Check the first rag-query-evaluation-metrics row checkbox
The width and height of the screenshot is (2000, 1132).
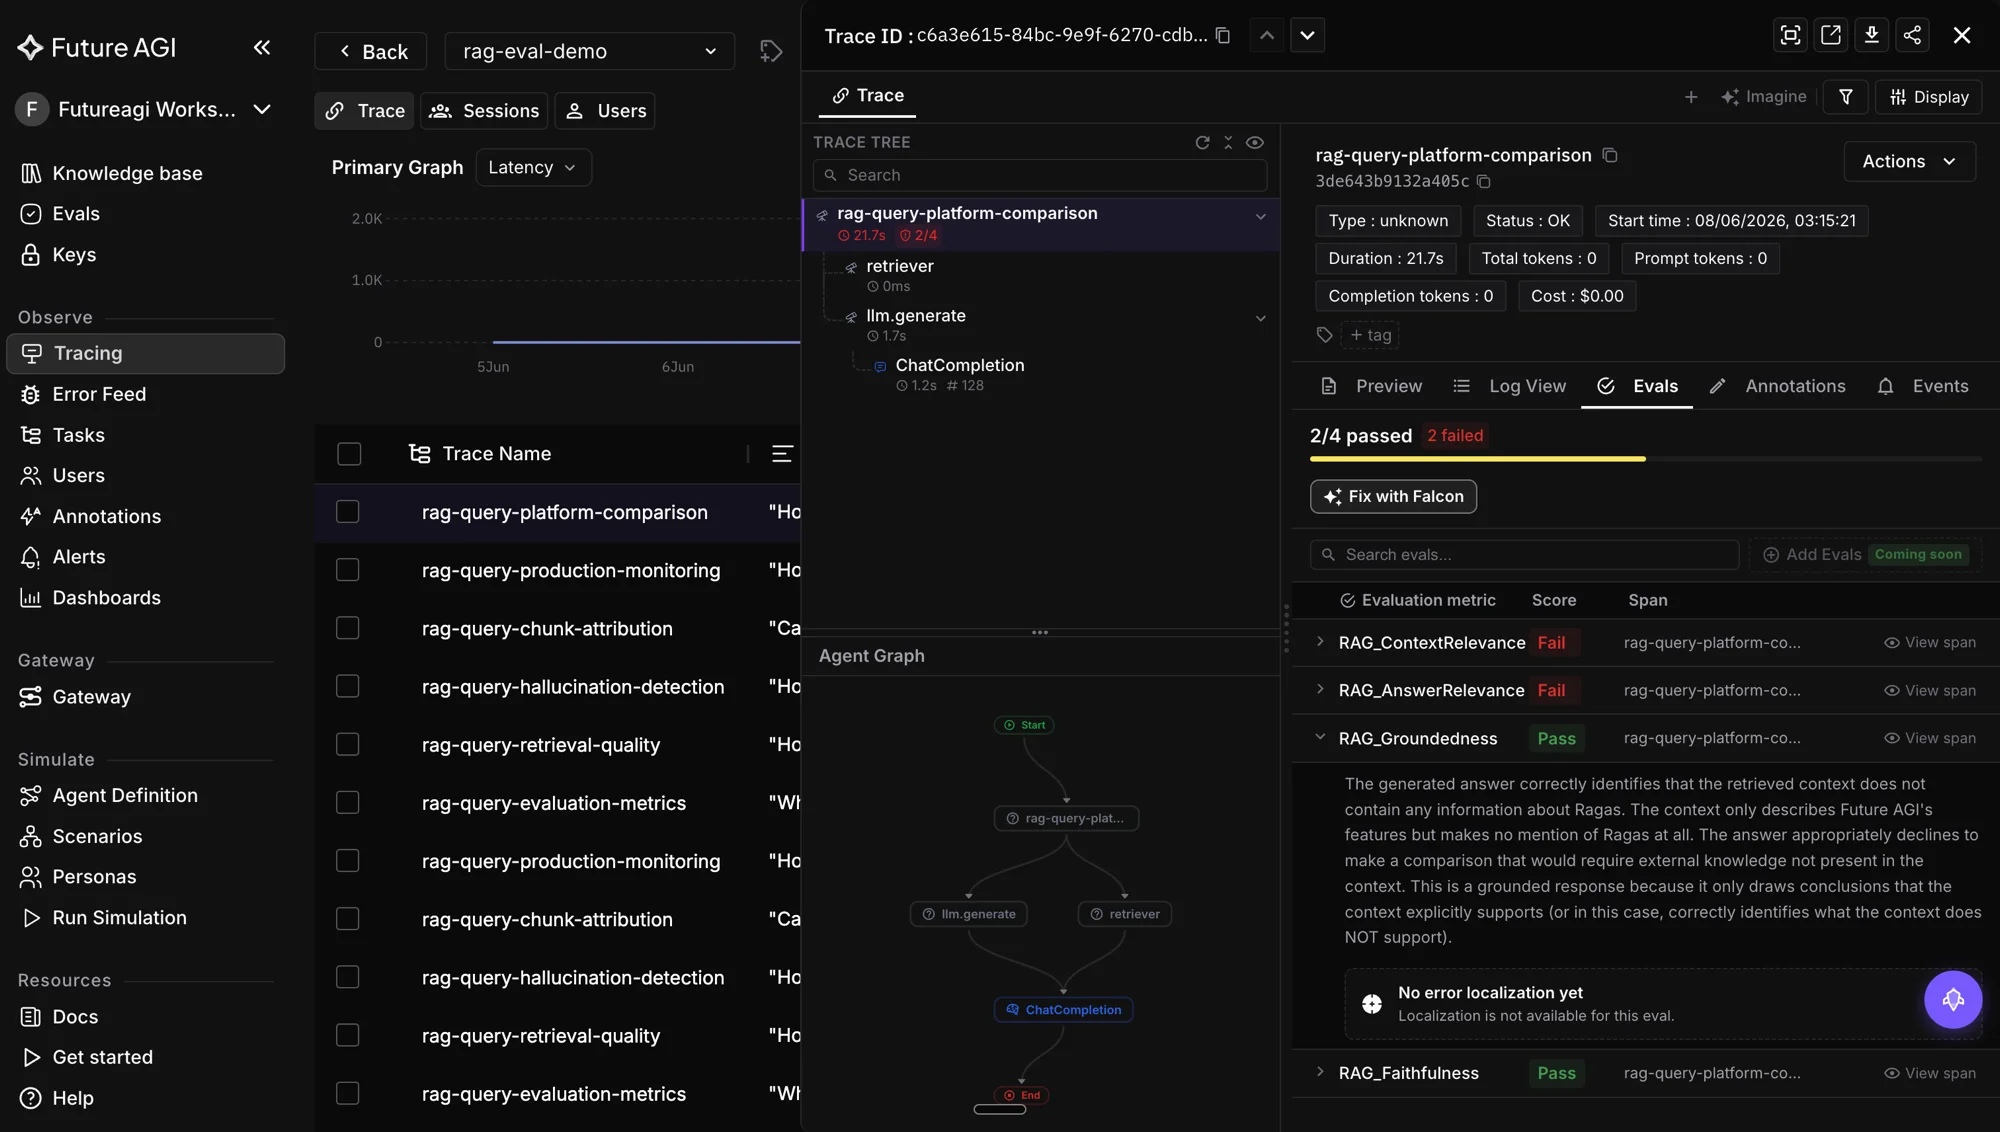tap(347, 803)
